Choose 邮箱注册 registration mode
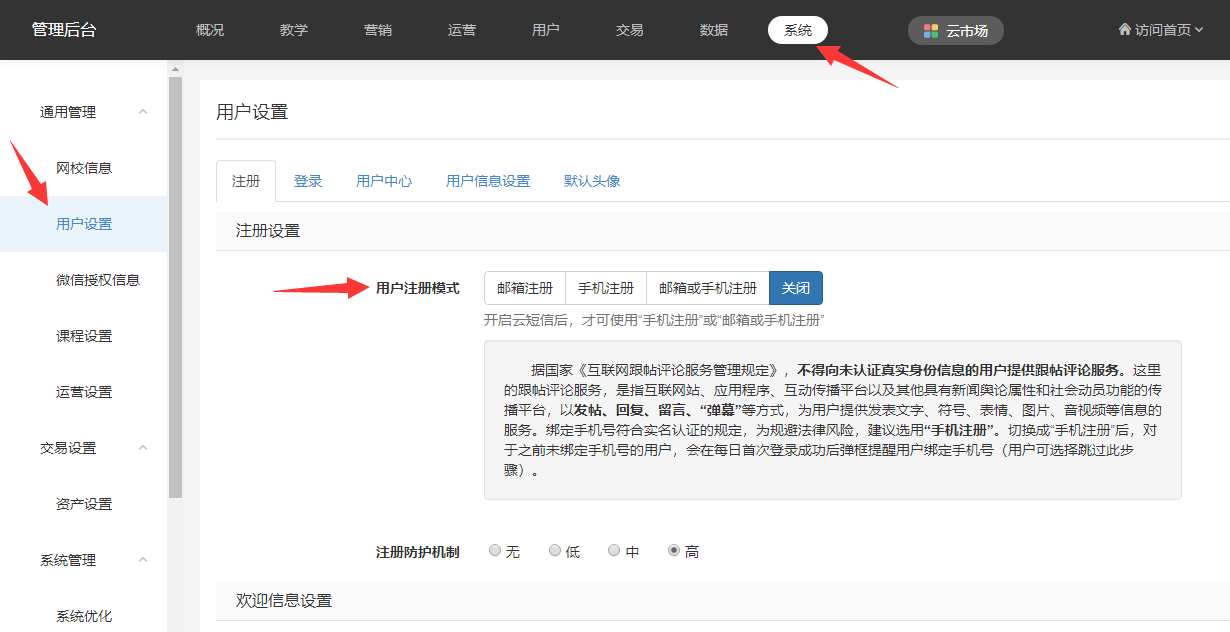Viewport: 1230px width, 632px height. [x=525, y=288]
